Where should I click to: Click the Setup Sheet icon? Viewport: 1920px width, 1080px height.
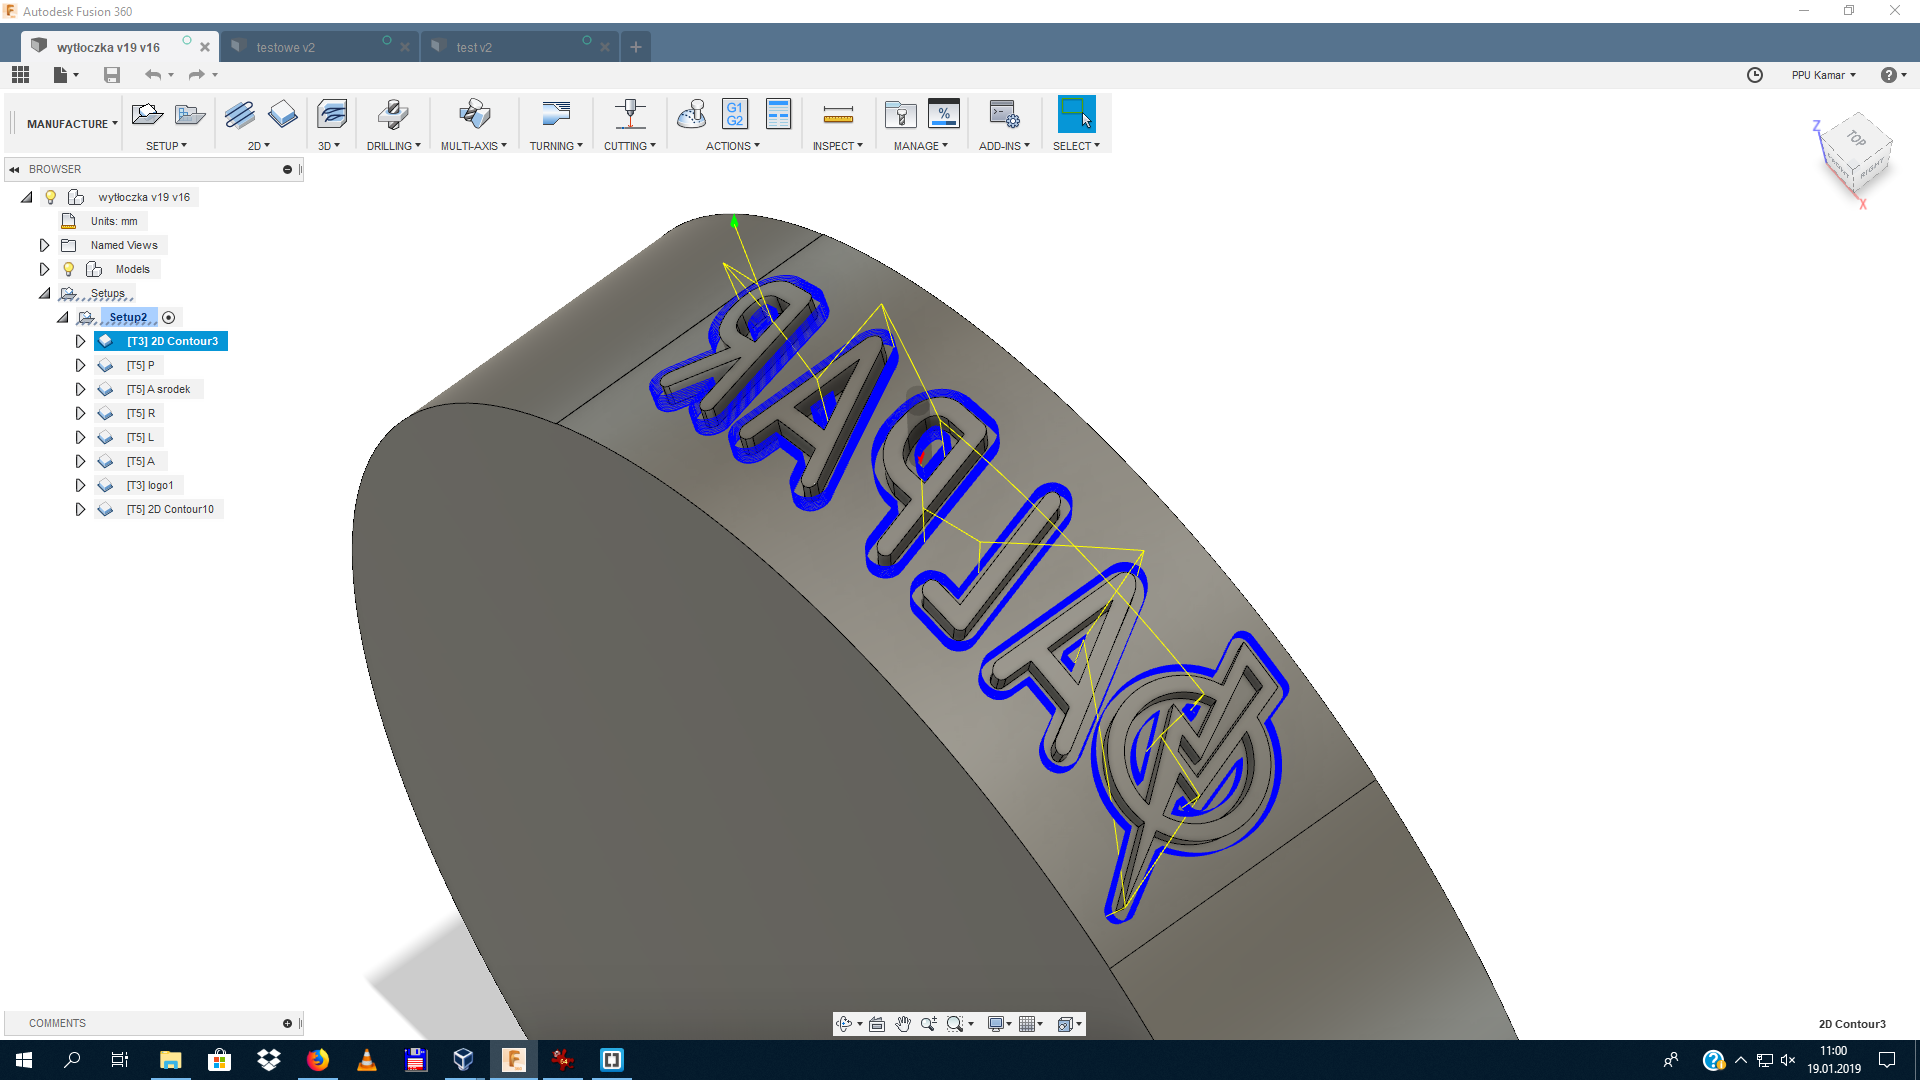[x=778, y=115]
